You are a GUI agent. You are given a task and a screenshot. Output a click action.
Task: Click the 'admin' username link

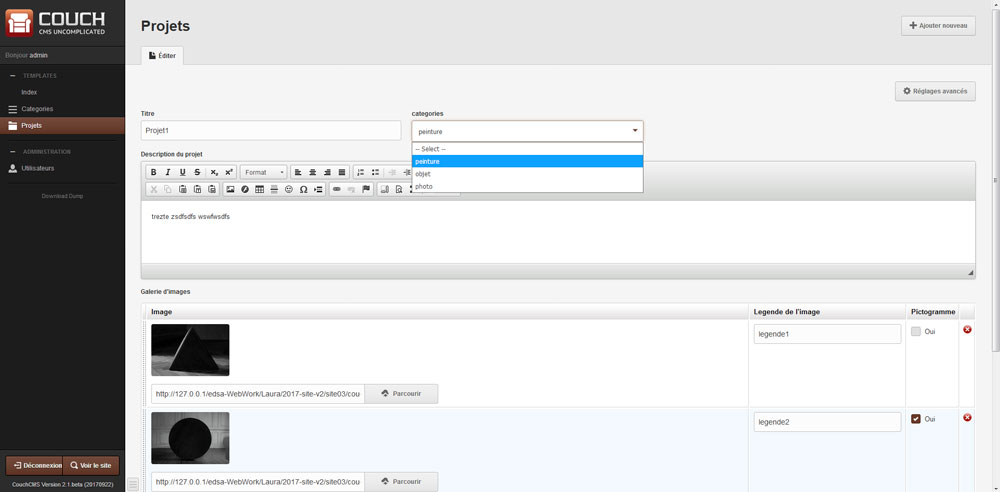[x=38, y=56]
